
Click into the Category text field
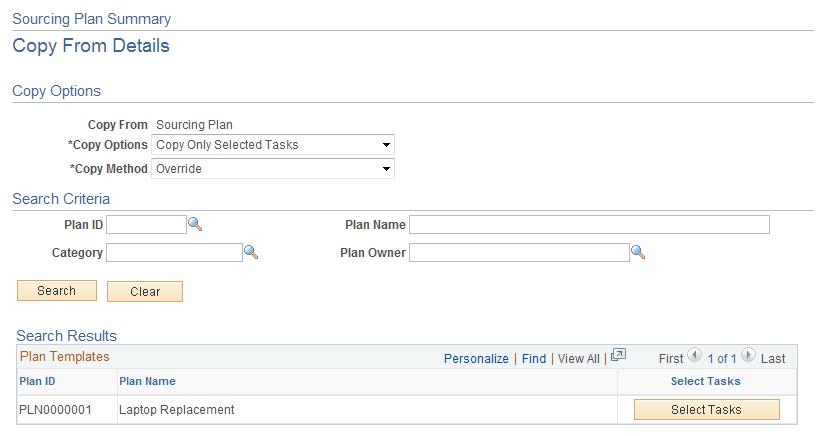[174, 253]
